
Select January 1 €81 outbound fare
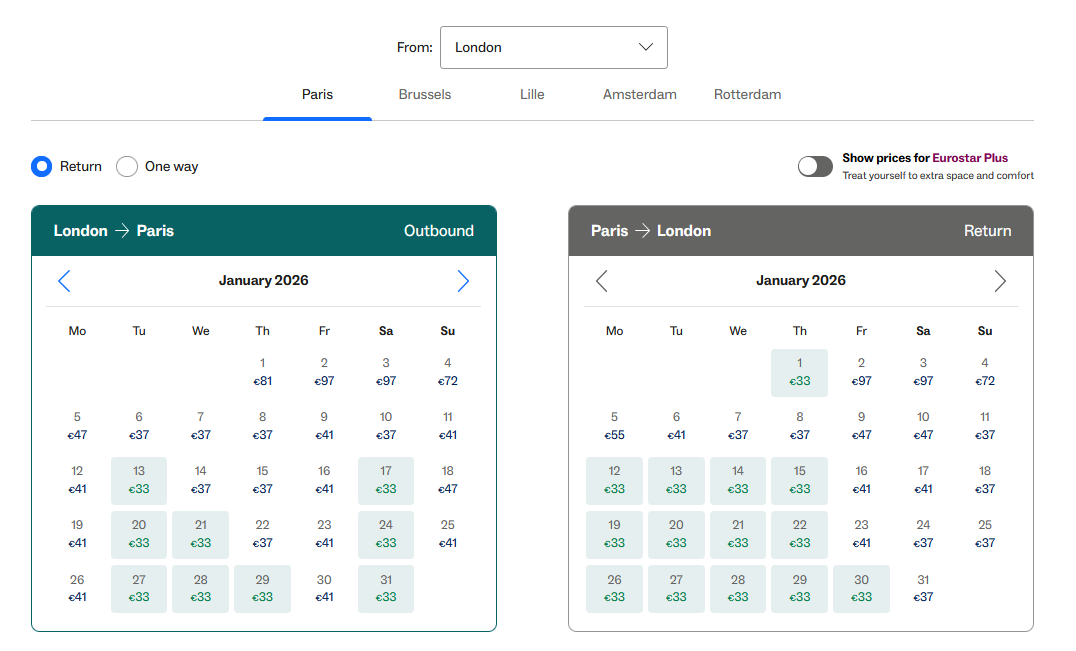click(262, 371)
